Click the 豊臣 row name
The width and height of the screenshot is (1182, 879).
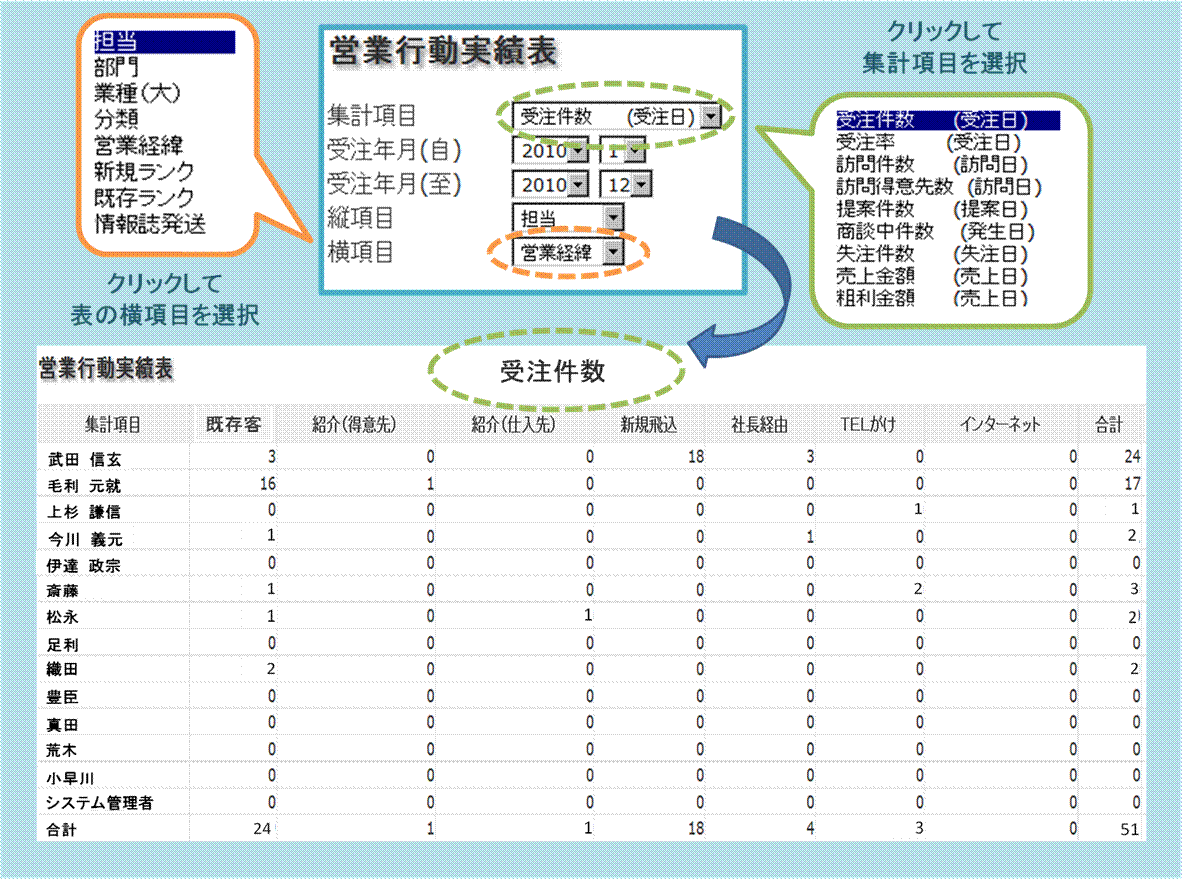[63, 697]
